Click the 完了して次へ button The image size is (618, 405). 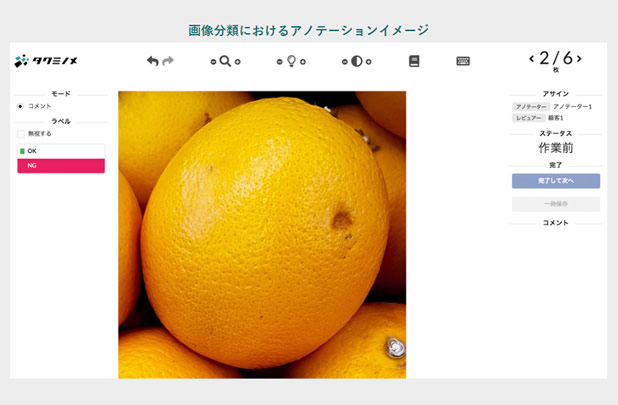pyautogui.click(x=556, y=181)
